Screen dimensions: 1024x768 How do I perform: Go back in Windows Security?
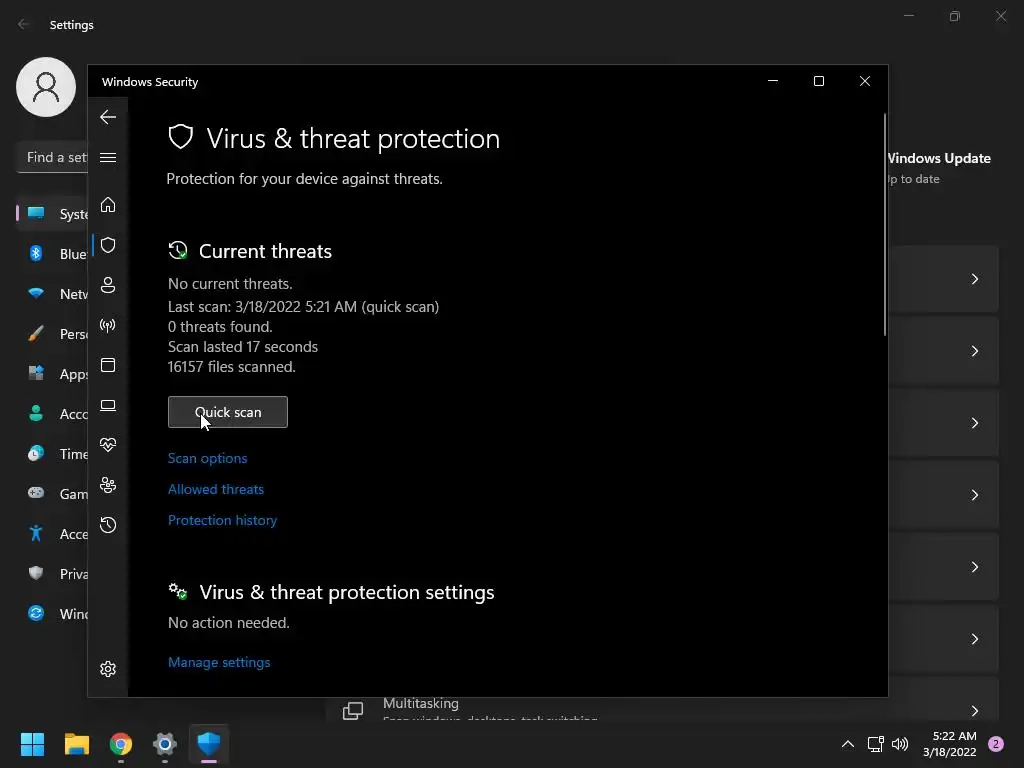(x=108, y=117)
